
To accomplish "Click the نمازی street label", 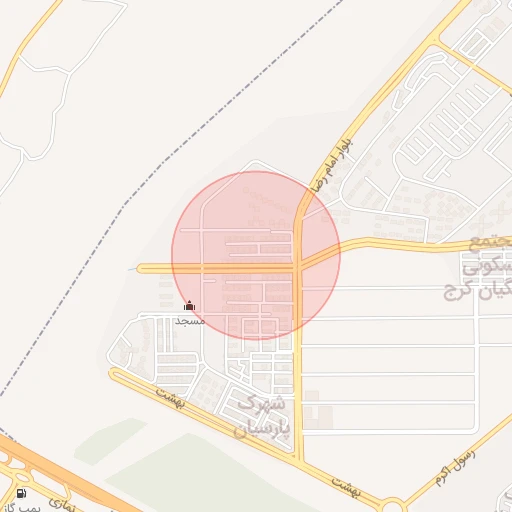I will 63,505.
